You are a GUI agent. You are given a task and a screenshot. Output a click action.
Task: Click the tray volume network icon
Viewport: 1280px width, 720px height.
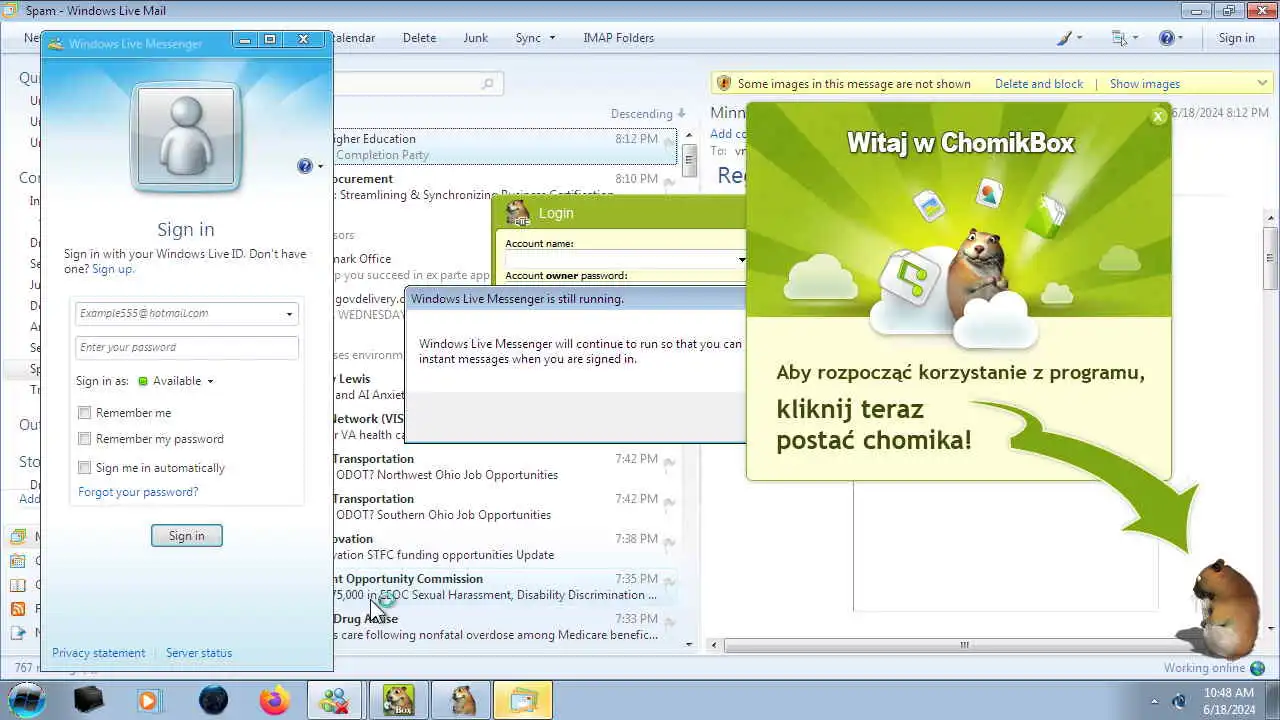[1180, 701]
